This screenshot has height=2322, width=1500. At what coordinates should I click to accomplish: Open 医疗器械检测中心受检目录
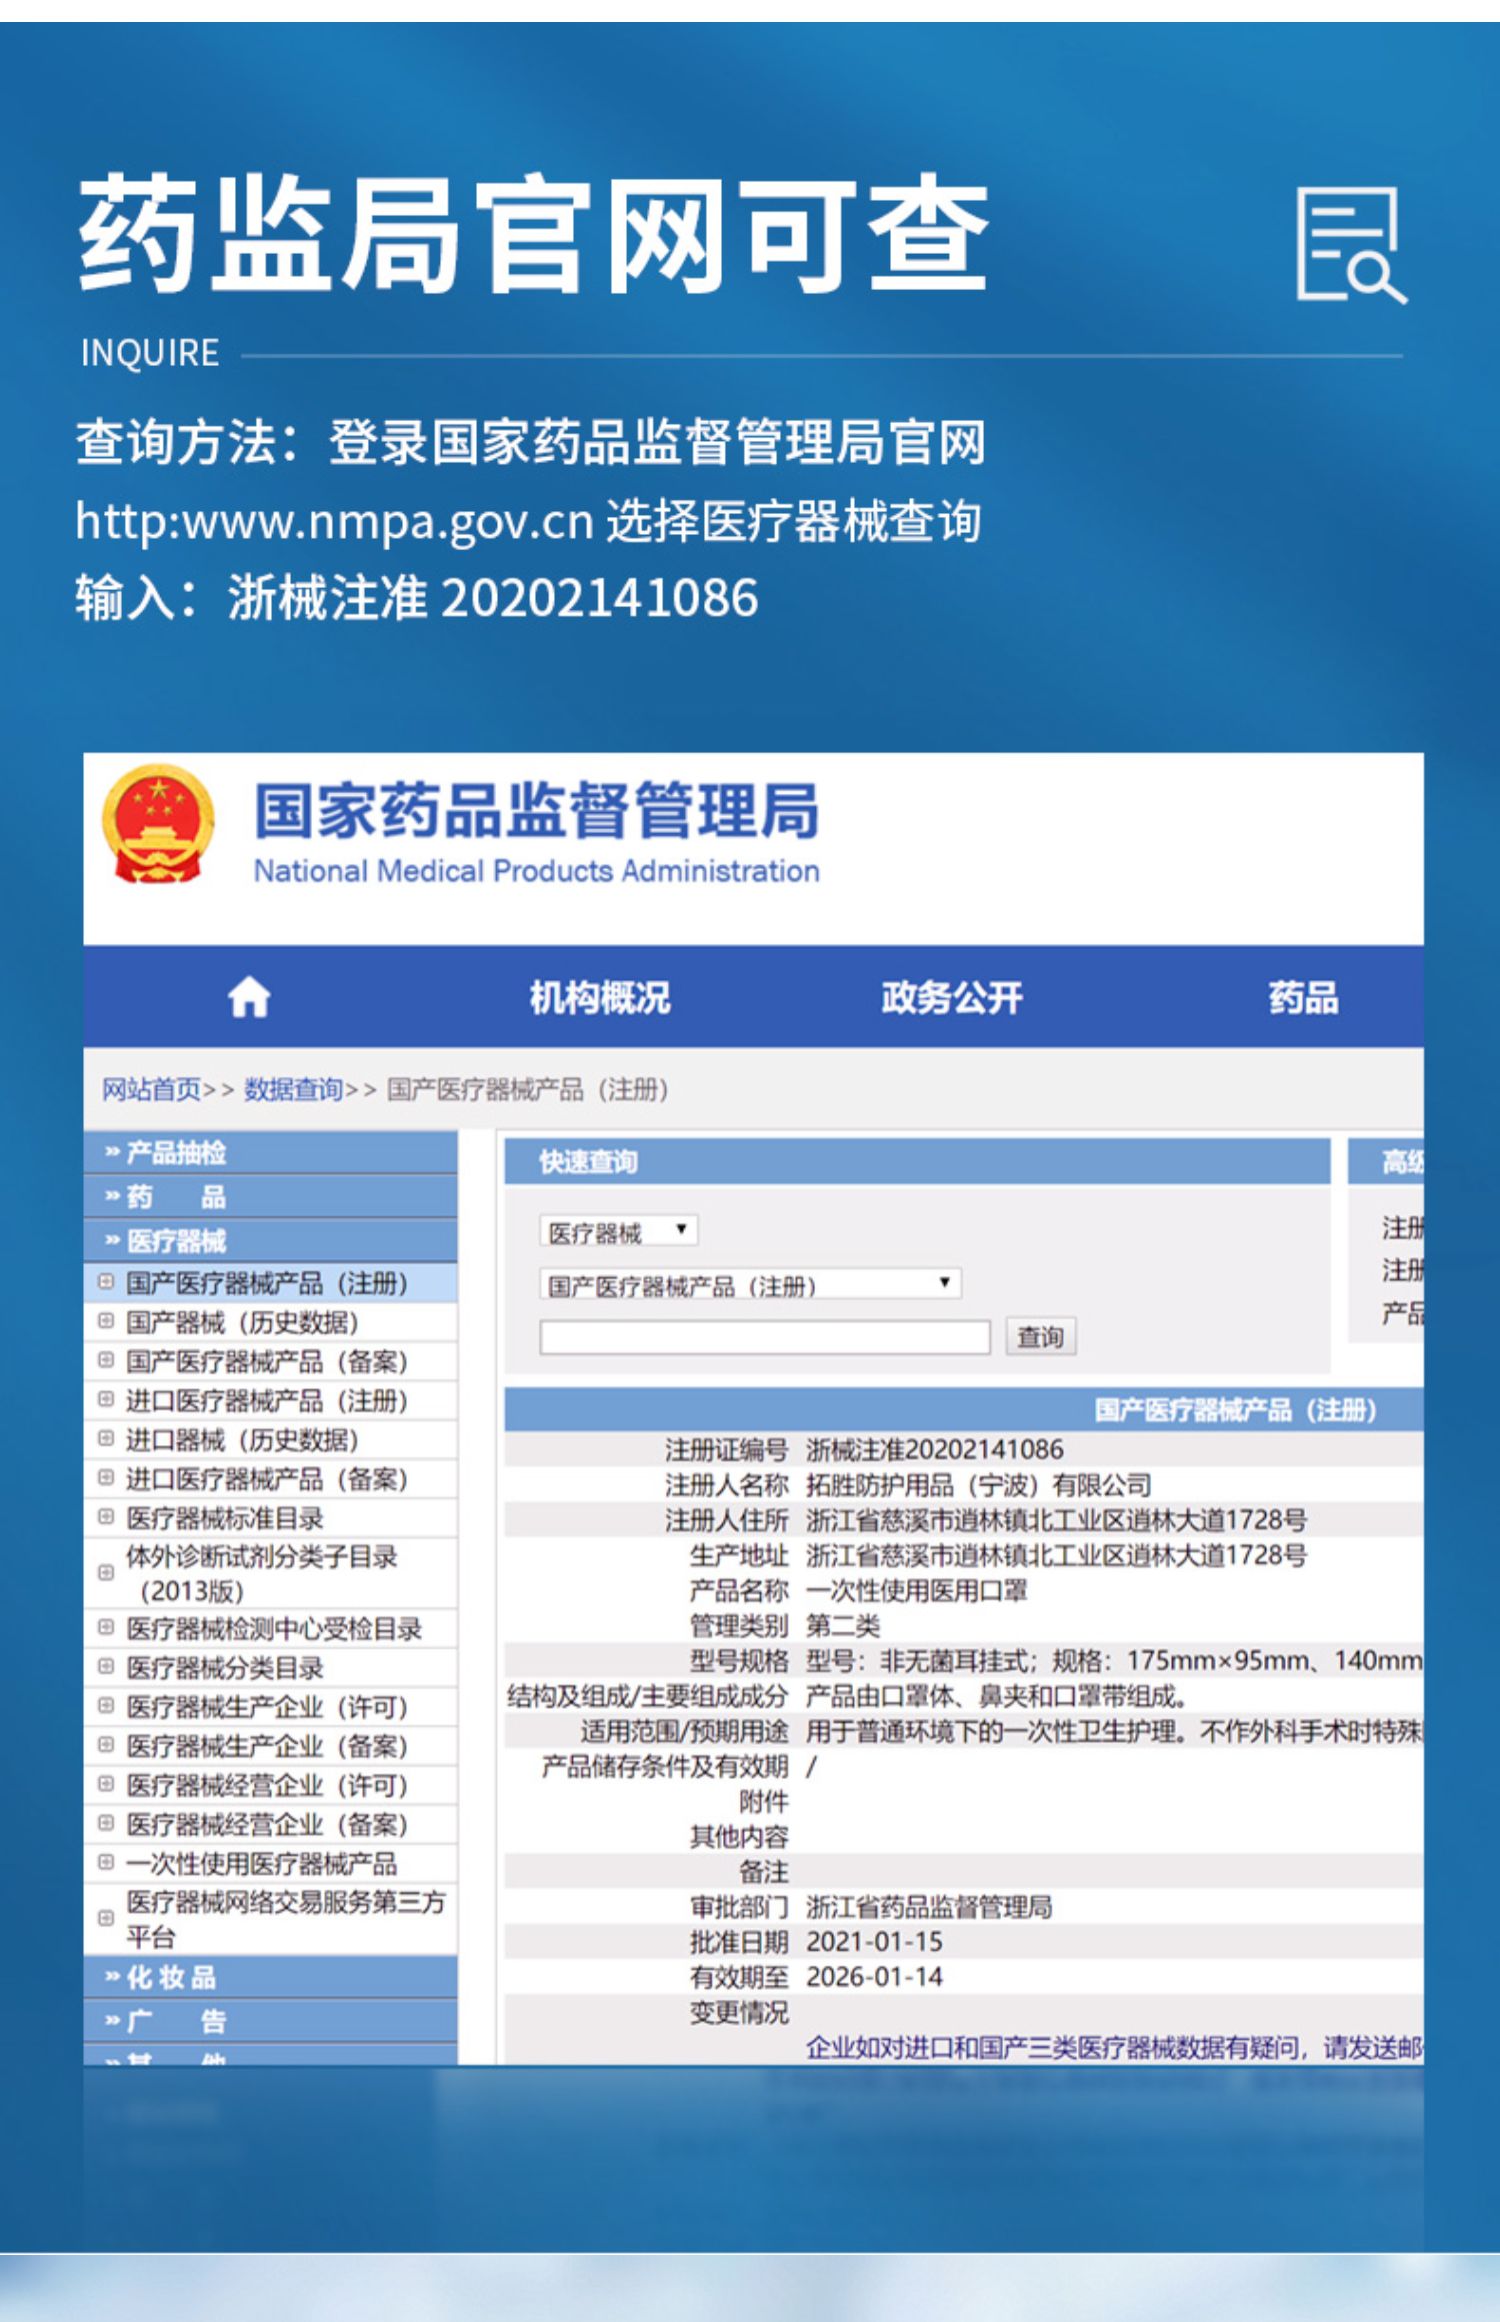270,1628
